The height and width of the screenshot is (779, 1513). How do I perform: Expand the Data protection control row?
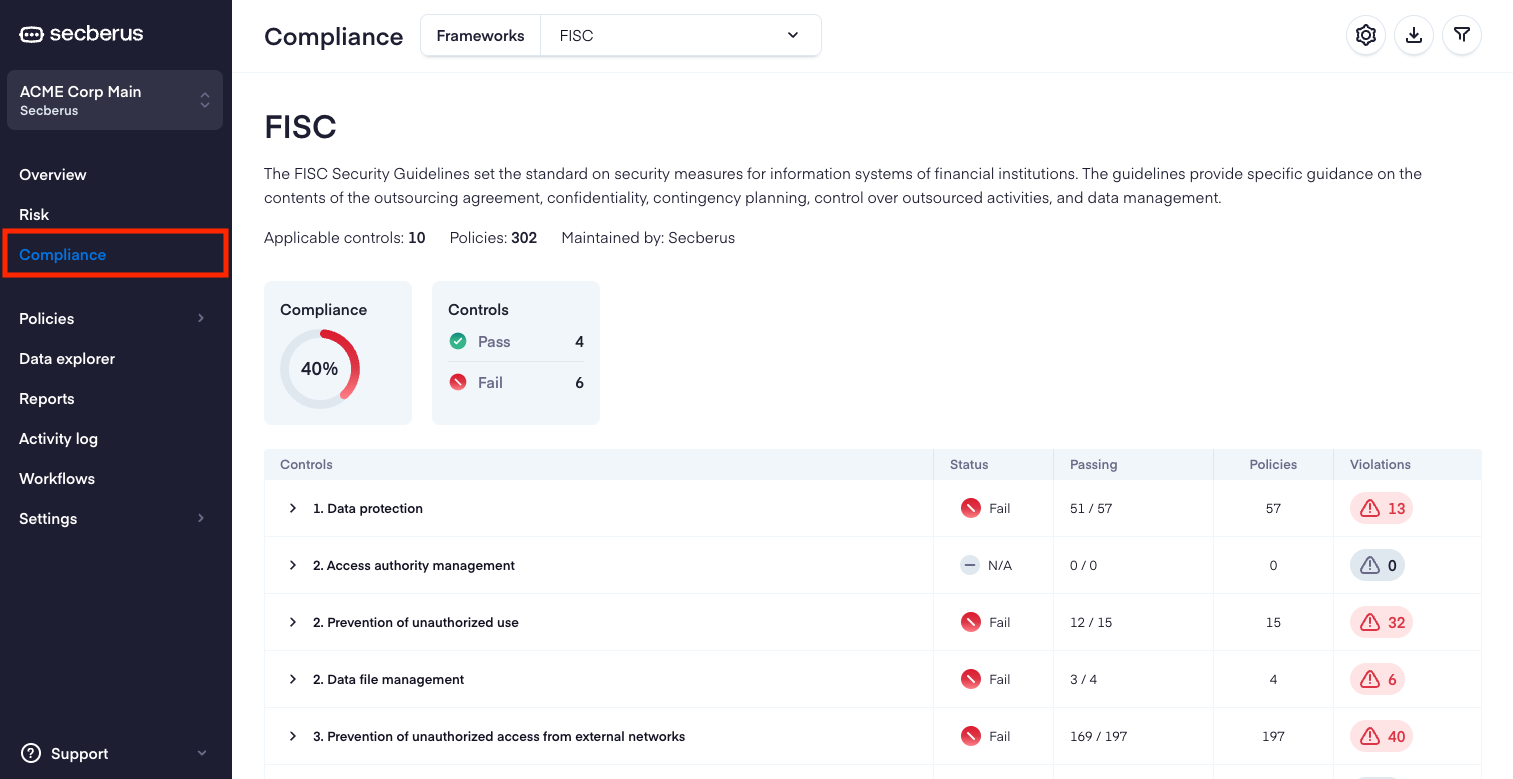coord(293,508)
